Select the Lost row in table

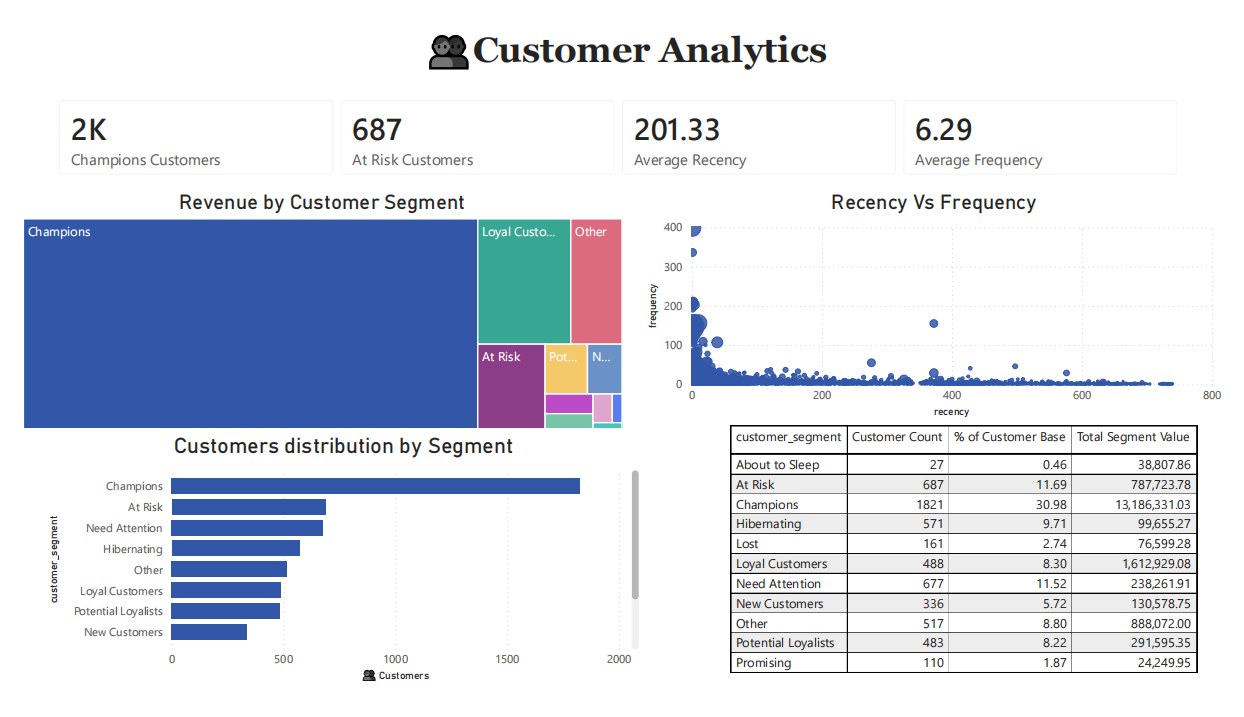[x=964, y=544]
